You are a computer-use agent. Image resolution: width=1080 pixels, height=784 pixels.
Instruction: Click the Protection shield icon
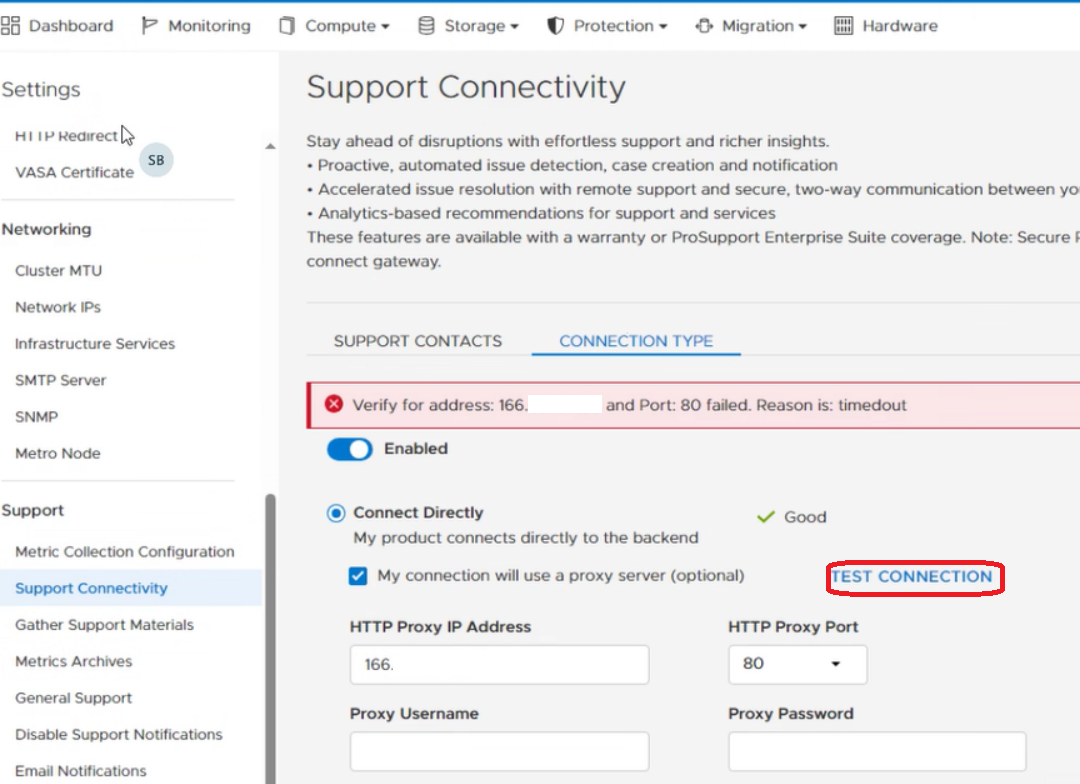pyautogui.click(x=556, y=26)
